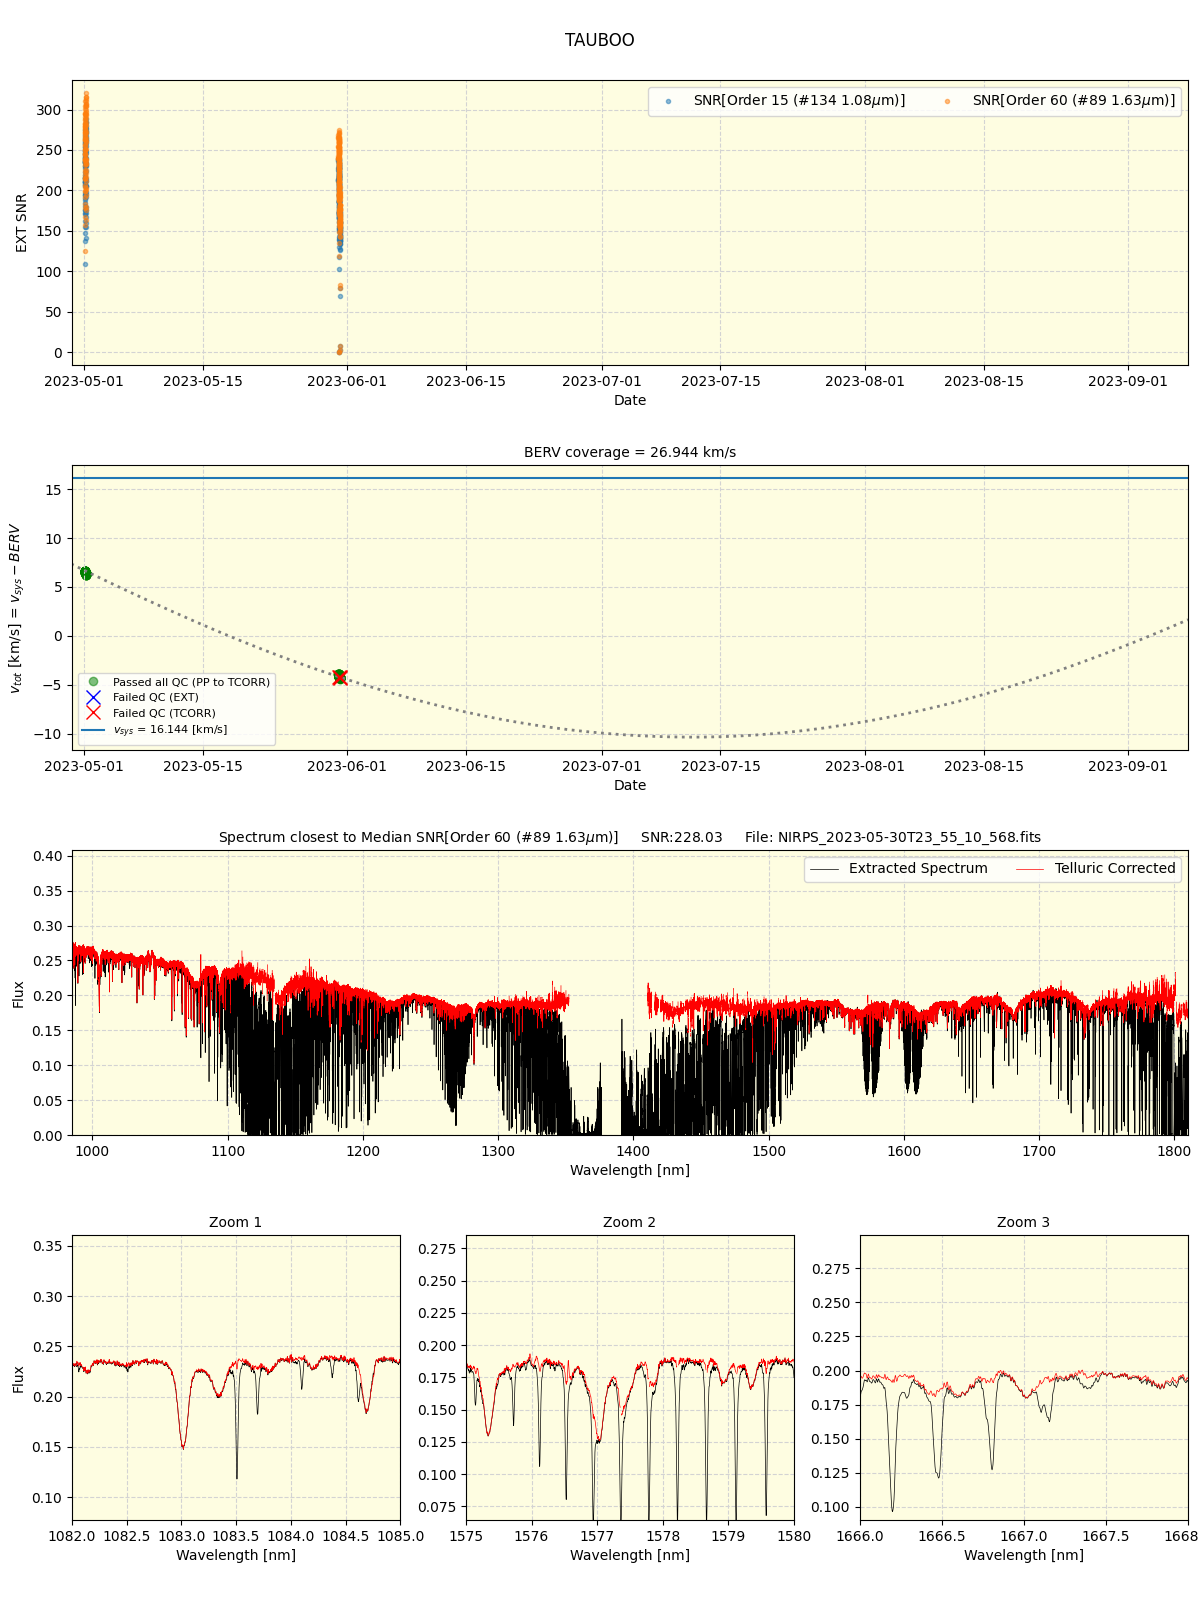Click the BERV coverage = 26.944 km/s title
The image size is (1200, 1600).
pos(630,452)
